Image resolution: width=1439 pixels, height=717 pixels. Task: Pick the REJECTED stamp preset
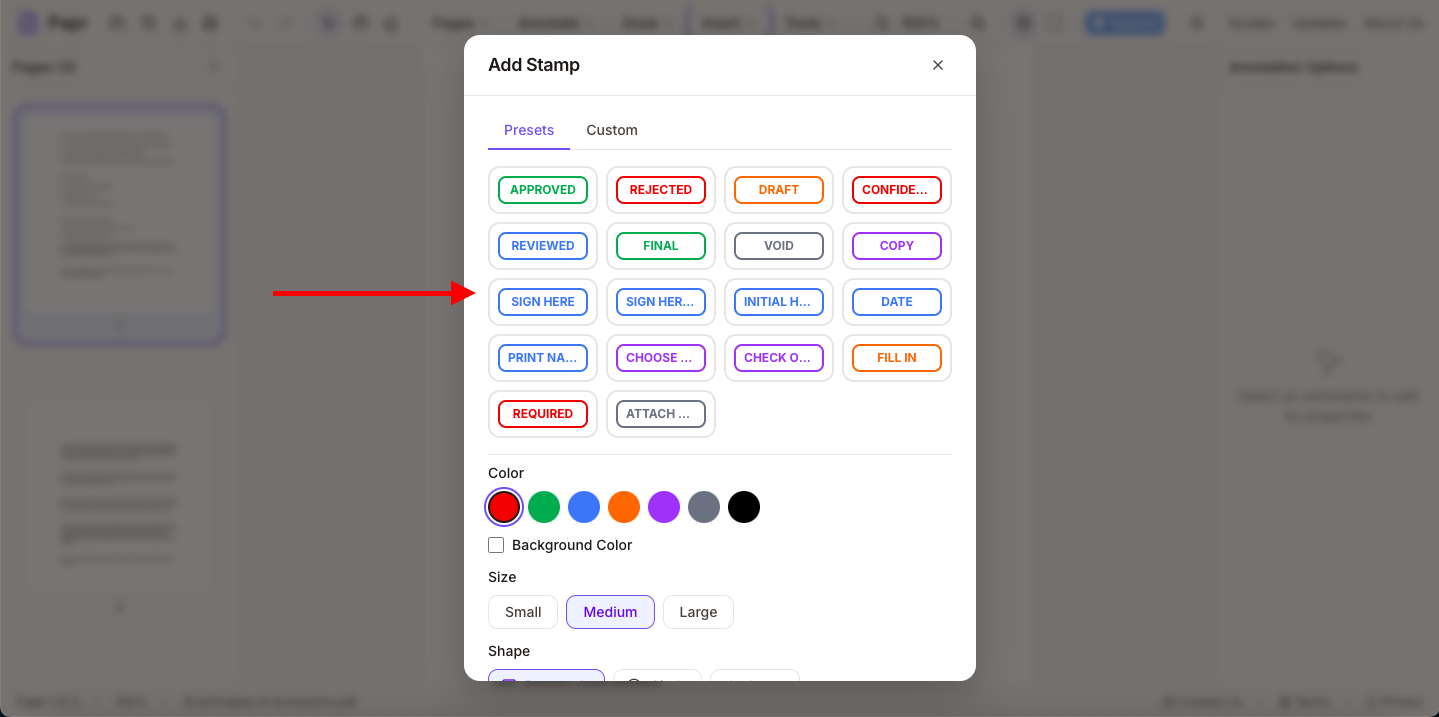[661, 190]
